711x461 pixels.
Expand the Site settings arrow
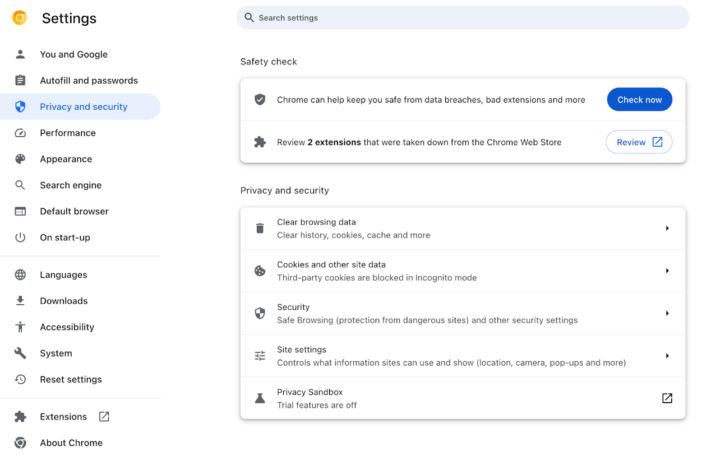667,356
